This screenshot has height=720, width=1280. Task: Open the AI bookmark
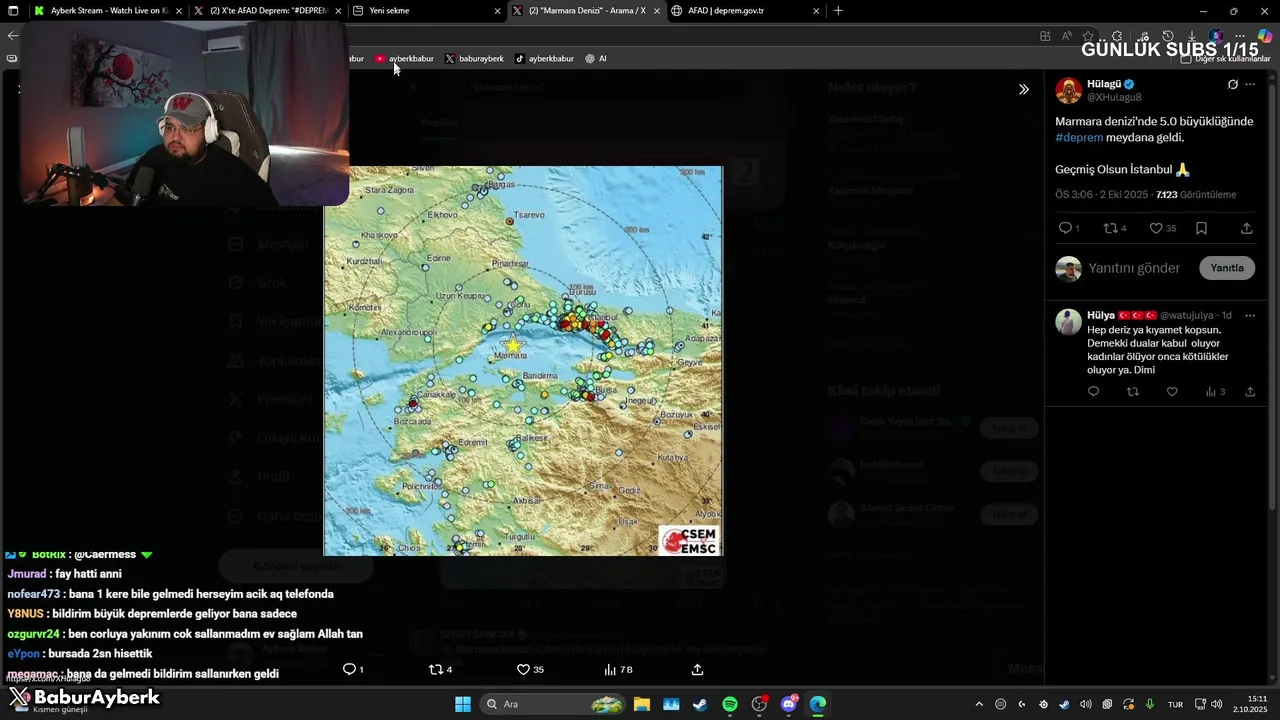point(596,59)
